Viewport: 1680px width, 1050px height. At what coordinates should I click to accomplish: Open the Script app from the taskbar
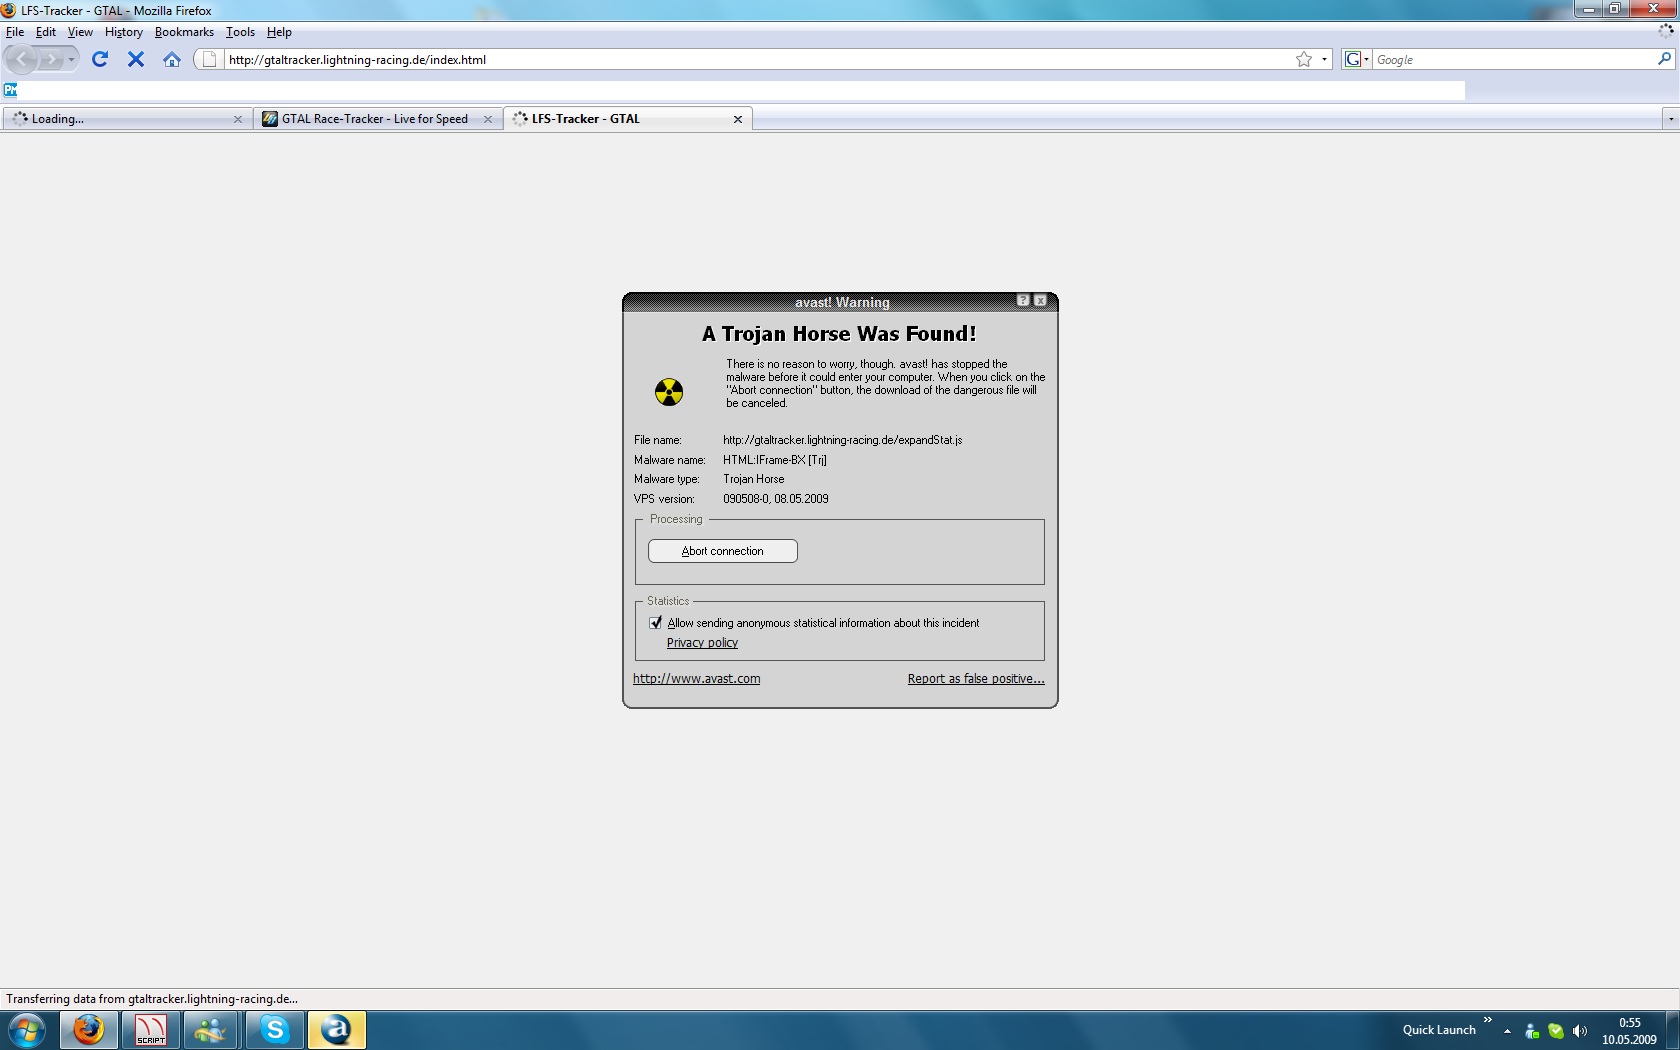pyautogui.click(x=151, y=1030)
